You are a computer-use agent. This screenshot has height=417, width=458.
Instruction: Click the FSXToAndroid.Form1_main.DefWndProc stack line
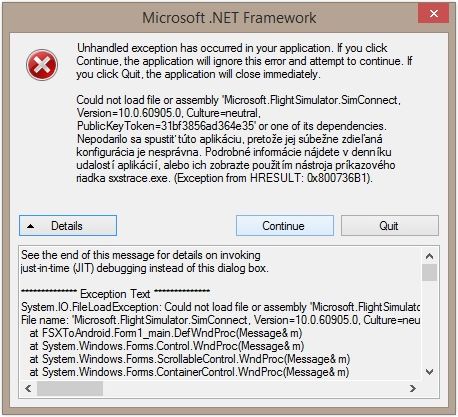click(x=166, y=333)
